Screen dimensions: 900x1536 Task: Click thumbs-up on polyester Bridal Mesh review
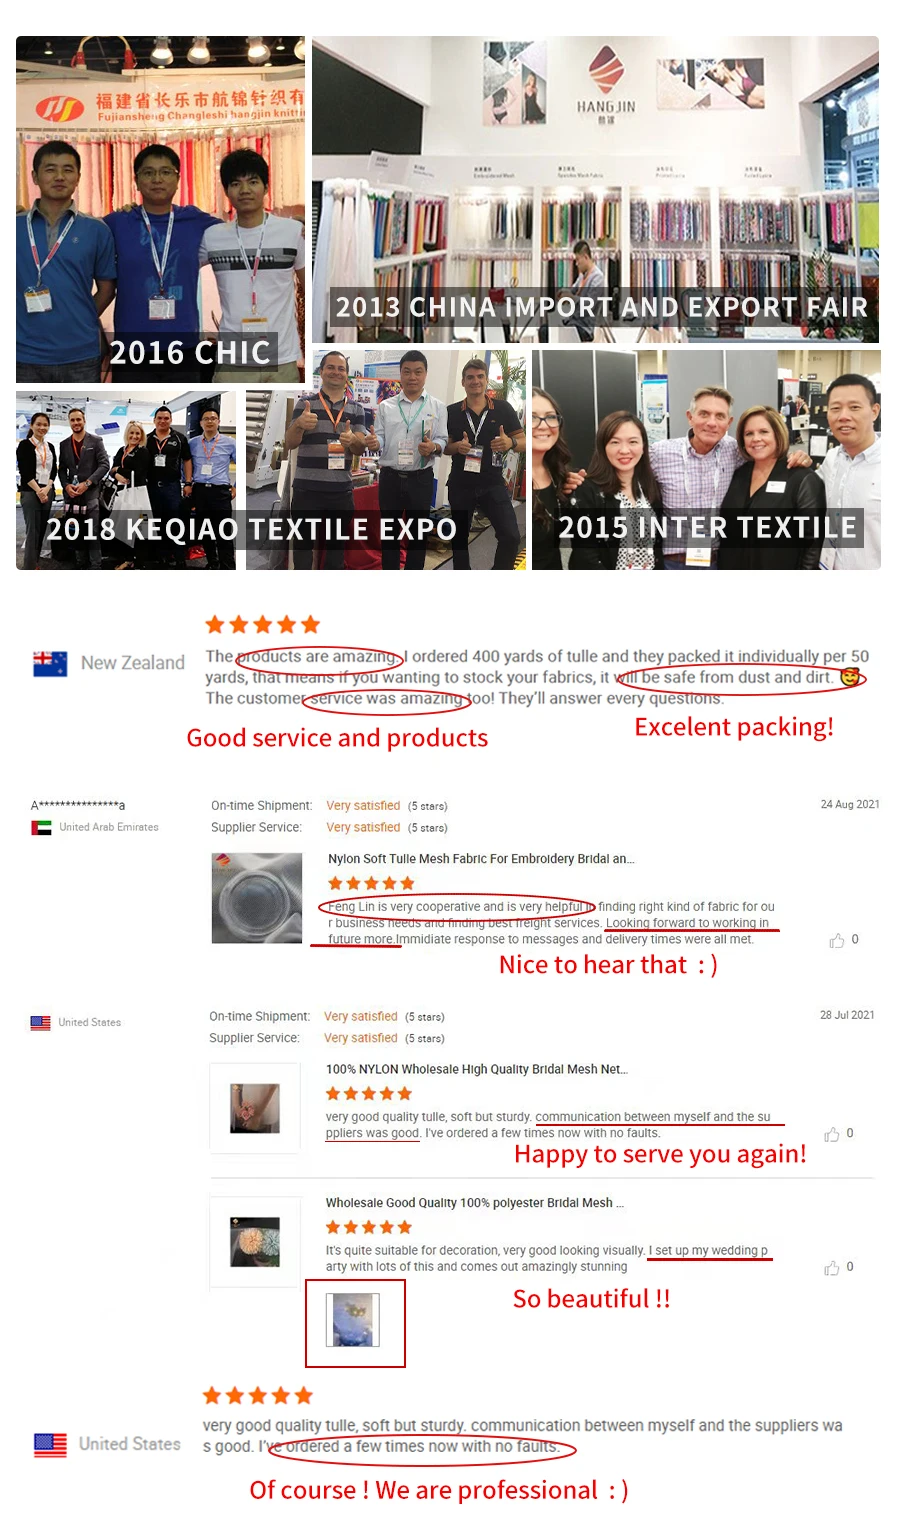pyautogui.click(x=832, y=1268)
